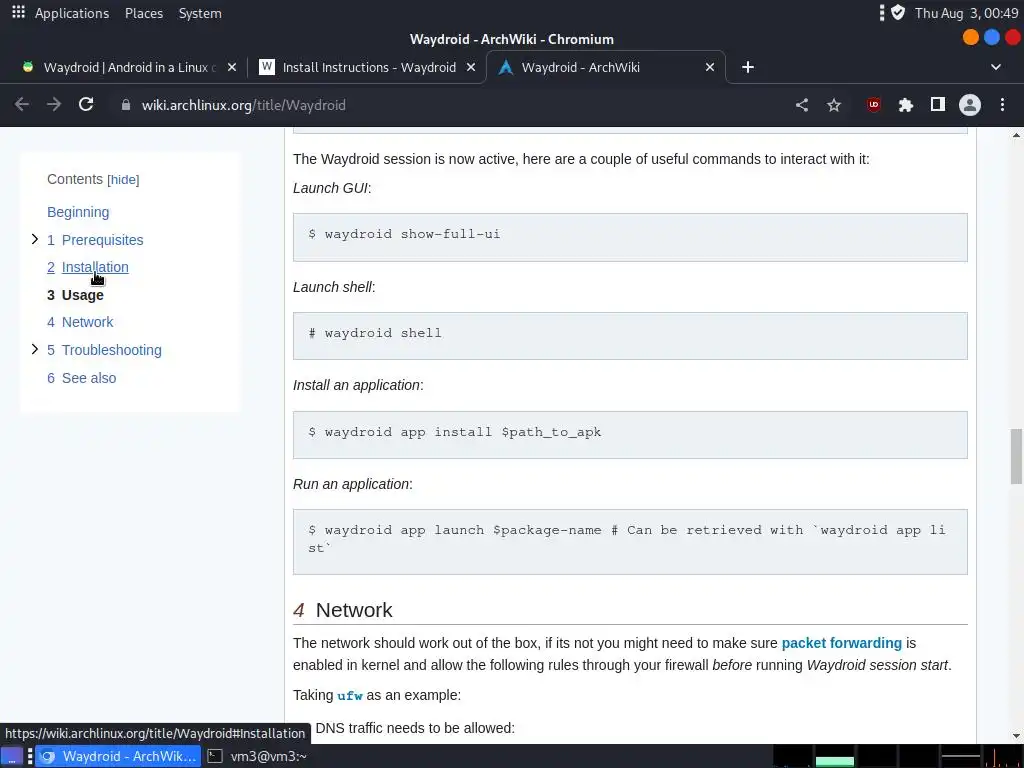This screenshot has height=768, width=1024.
Task: Reload the ArchWiki page
Action: point(86,105)
